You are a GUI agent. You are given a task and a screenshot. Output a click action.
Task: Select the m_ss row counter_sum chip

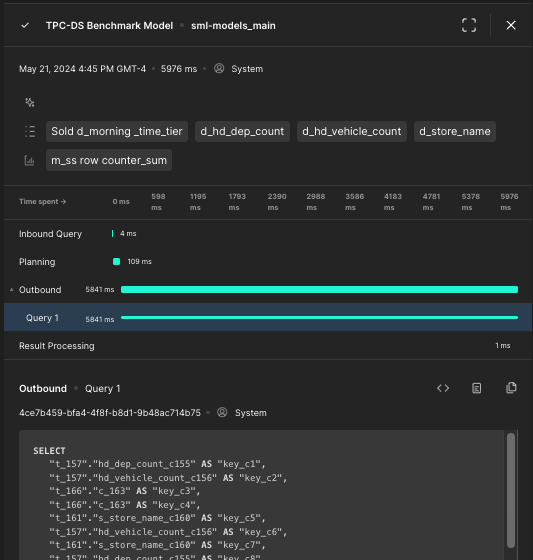(x=109, y=160)
